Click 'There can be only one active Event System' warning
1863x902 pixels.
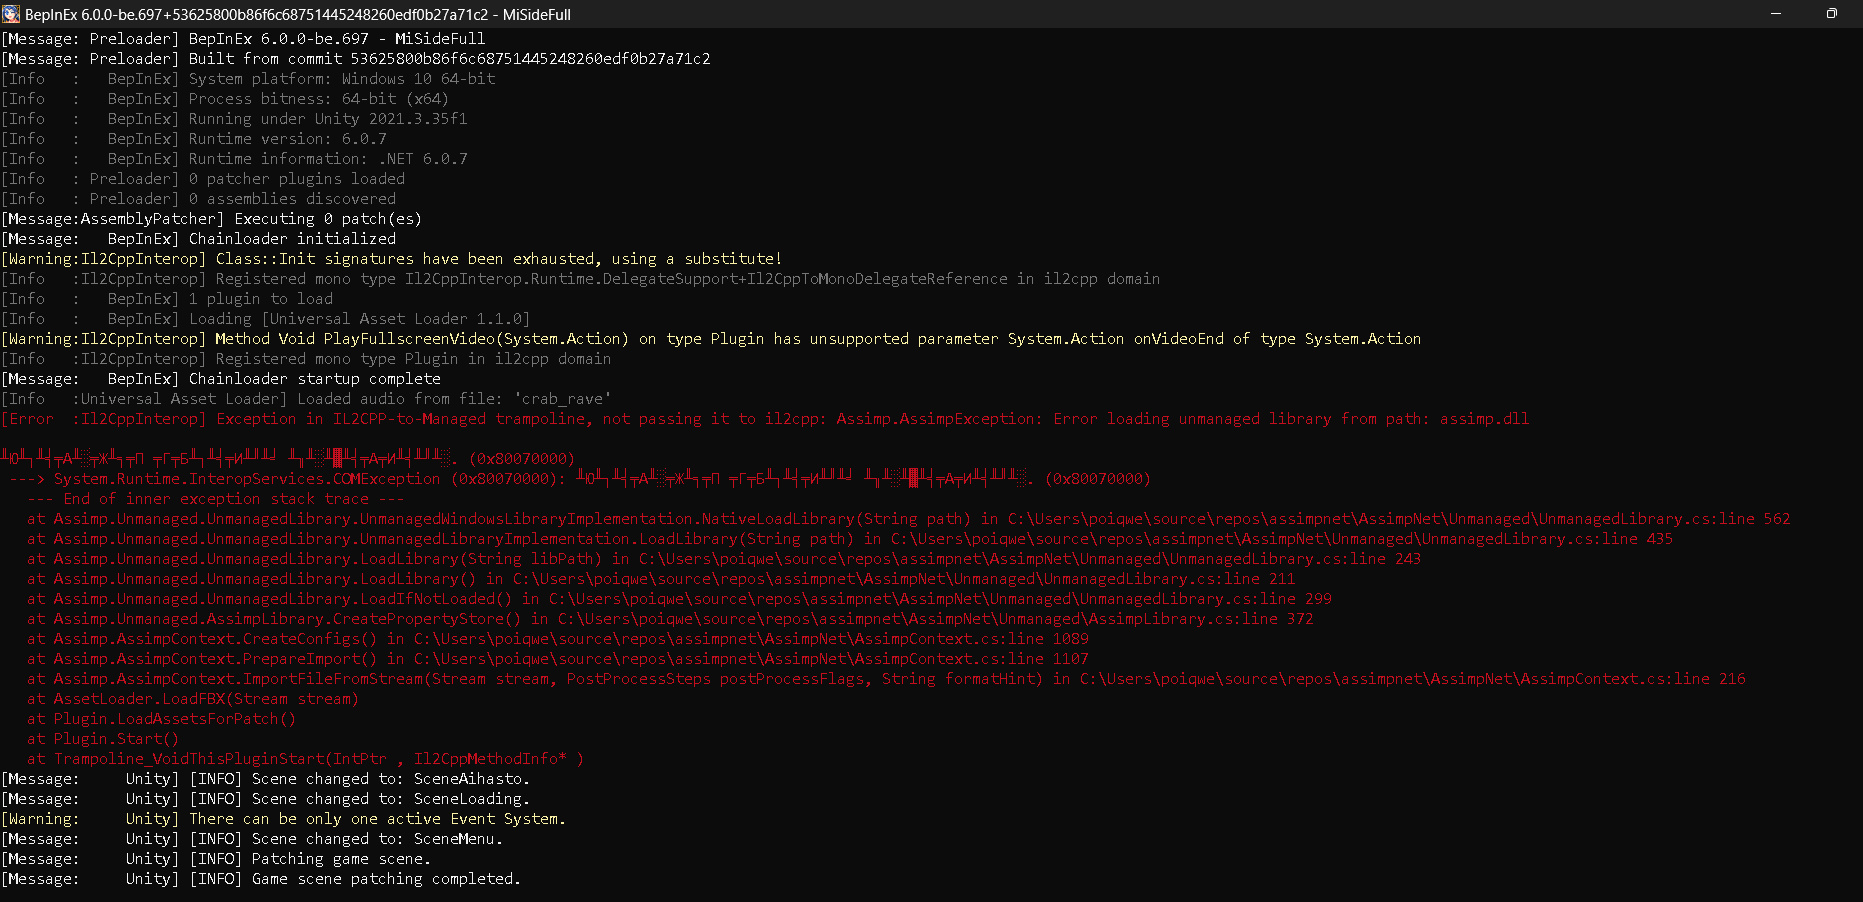(x=377, y=819)
